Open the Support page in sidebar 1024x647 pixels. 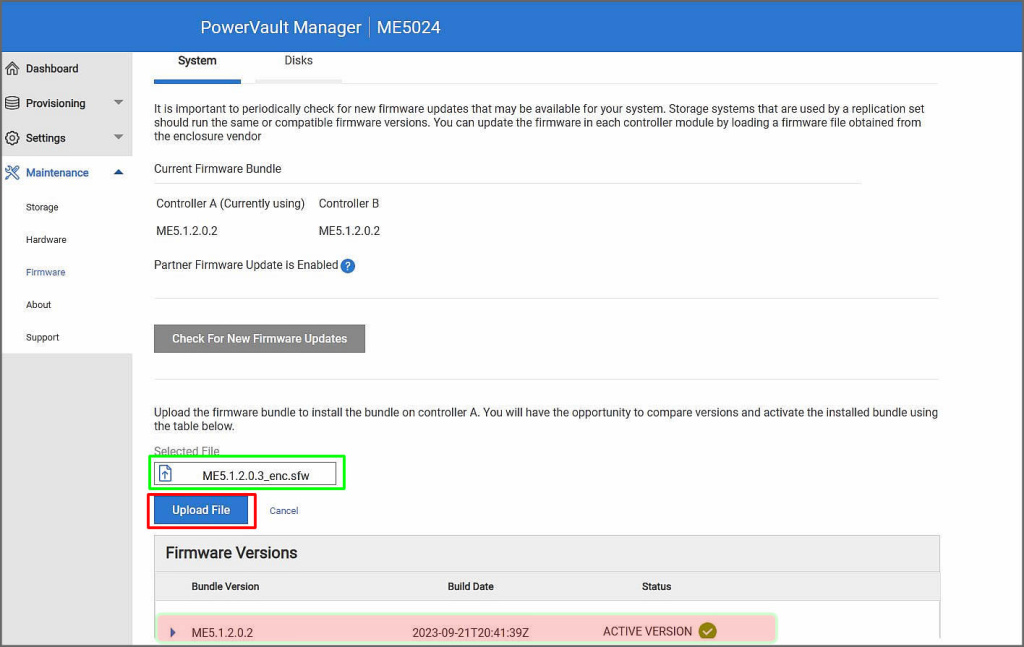tap(42, 338)
